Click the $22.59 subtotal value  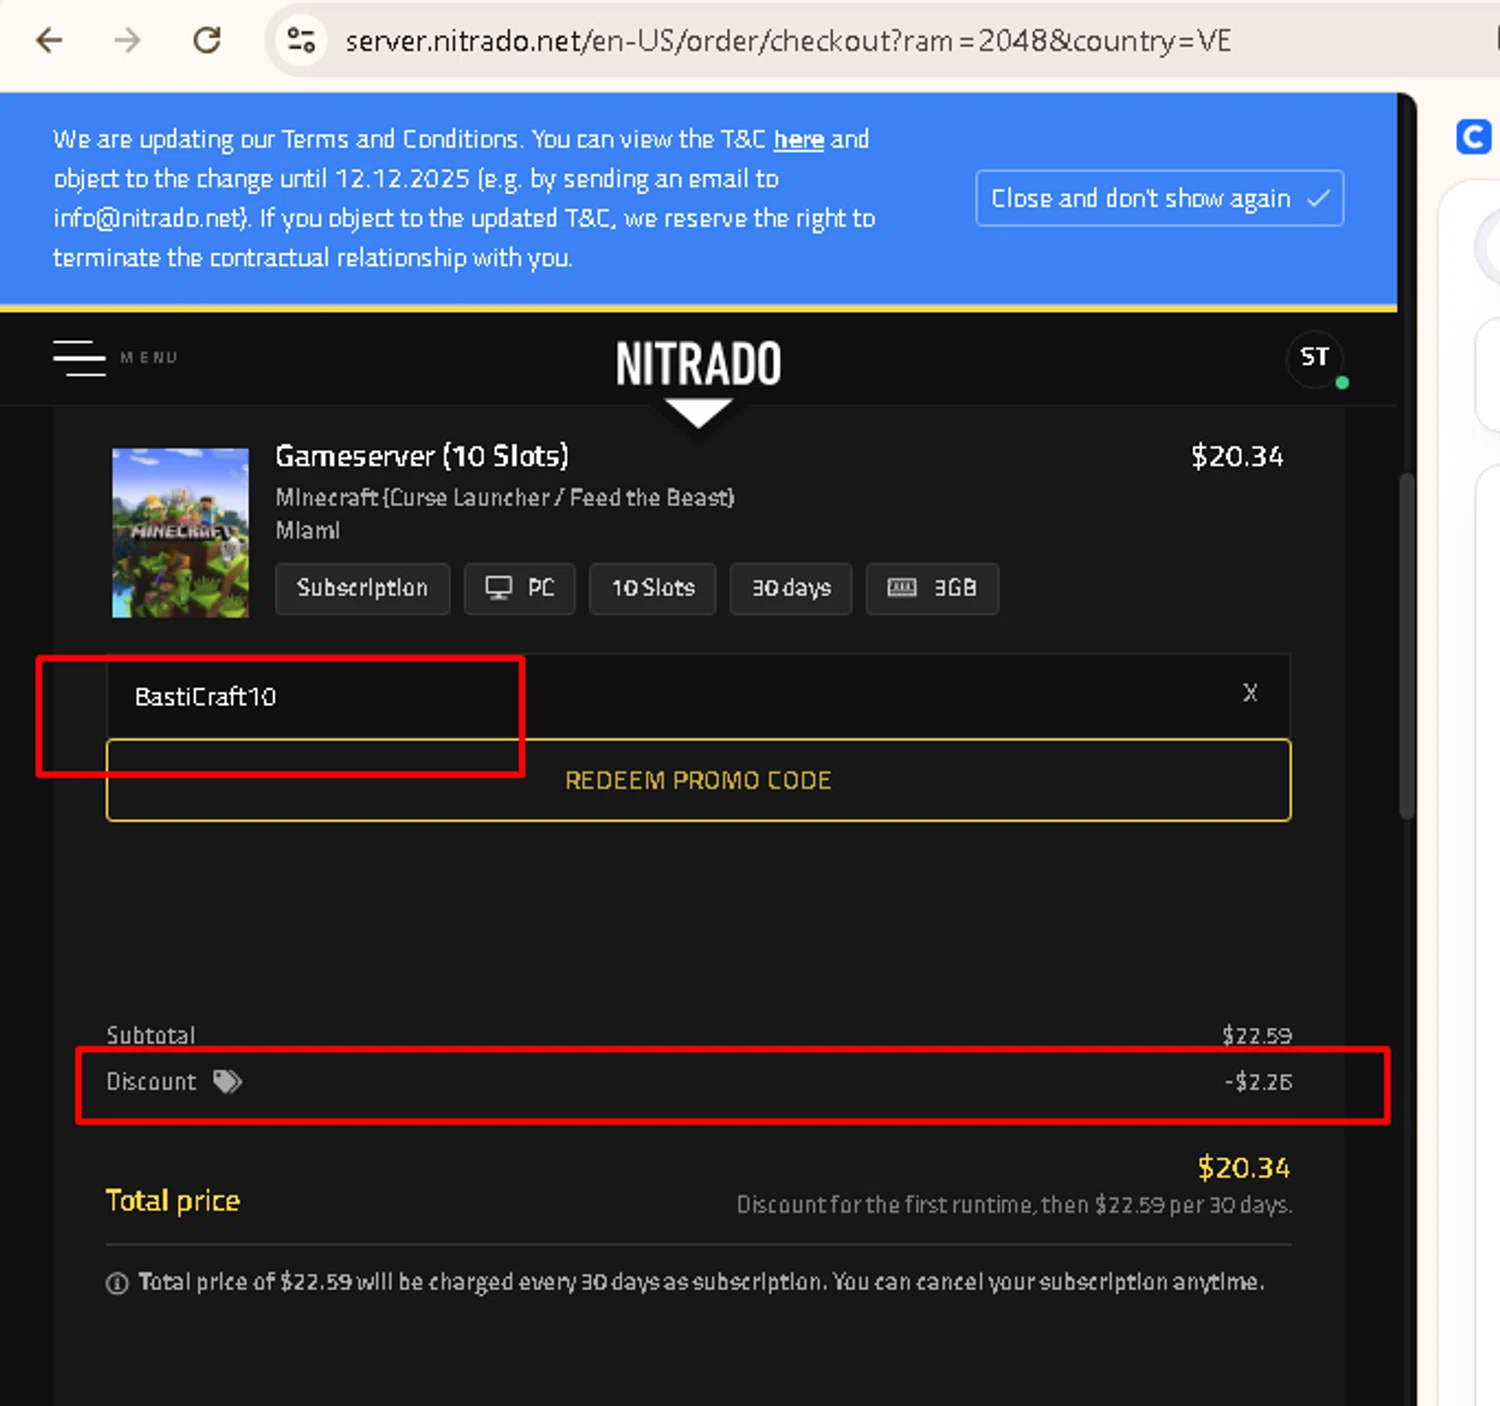pos(1257,1035)
